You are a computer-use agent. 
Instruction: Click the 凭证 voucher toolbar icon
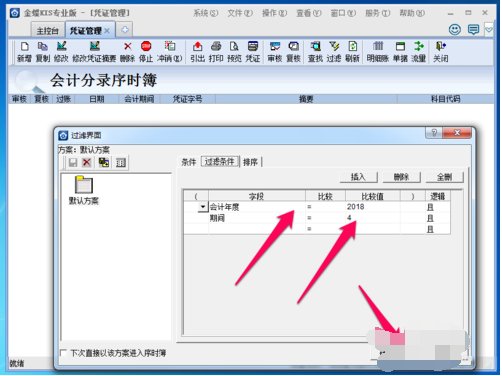coord(253,52)
